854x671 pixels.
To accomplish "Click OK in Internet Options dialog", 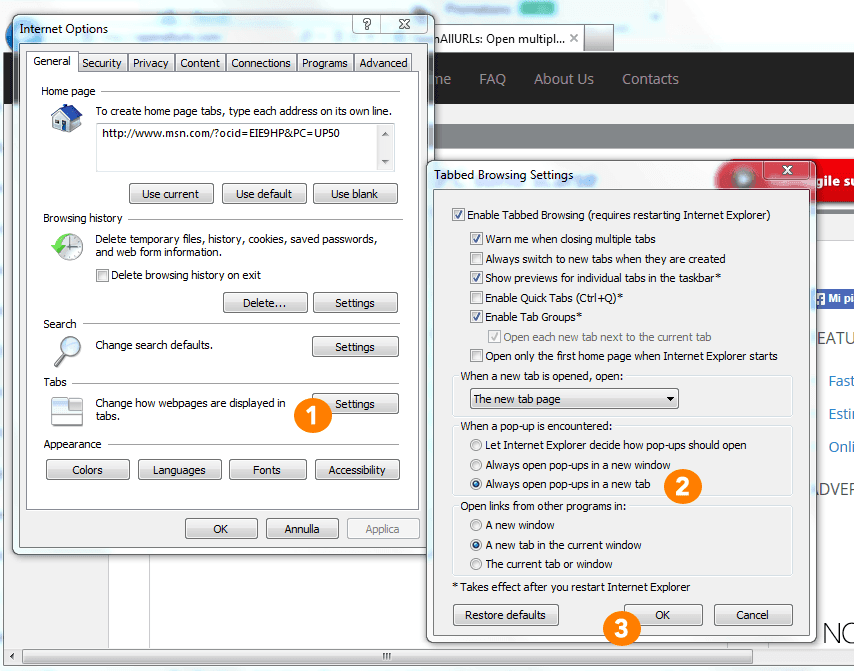I will coord(221,528).
